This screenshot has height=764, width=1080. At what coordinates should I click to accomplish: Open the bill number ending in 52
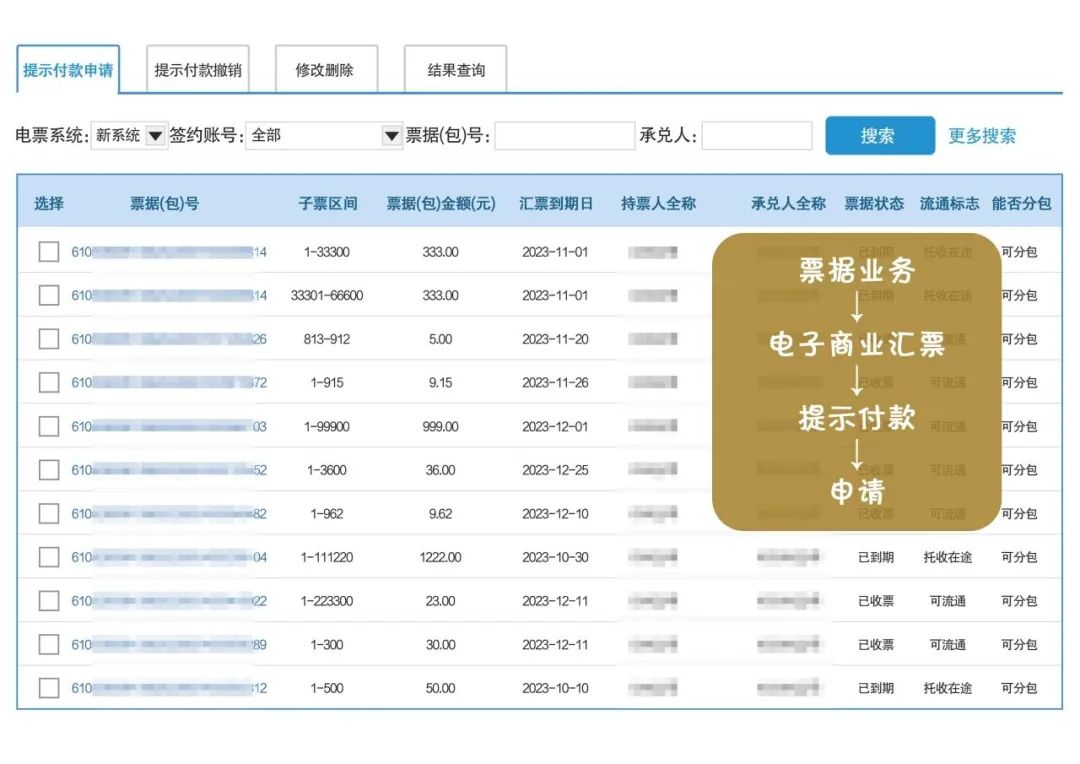click(x=169, y=470)
